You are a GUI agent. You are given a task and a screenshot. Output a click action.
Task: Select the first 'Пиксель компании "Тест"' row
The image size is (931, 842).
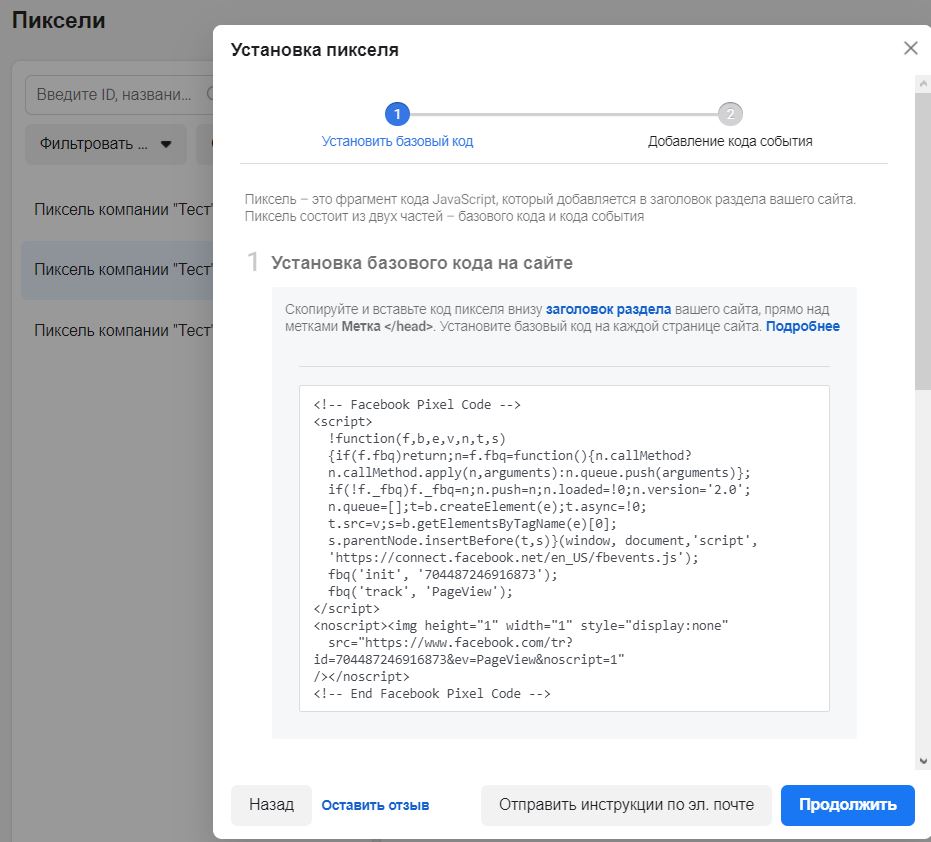point(118,209)
